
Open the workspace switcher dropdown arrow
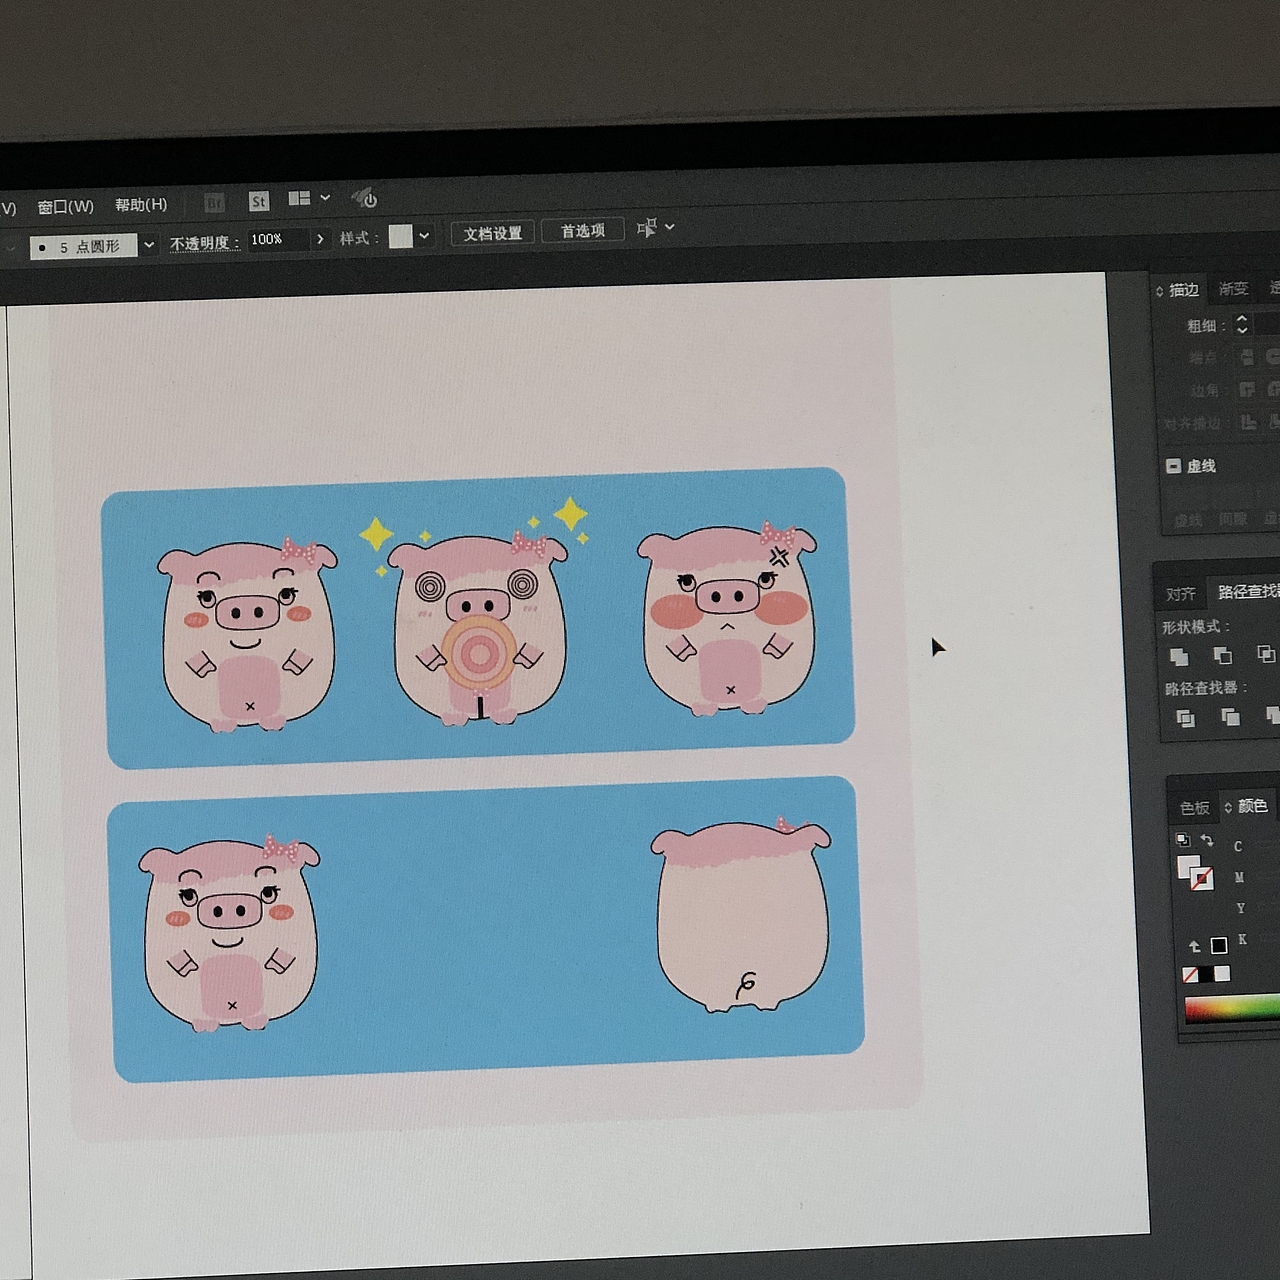[x=325, y=198]
